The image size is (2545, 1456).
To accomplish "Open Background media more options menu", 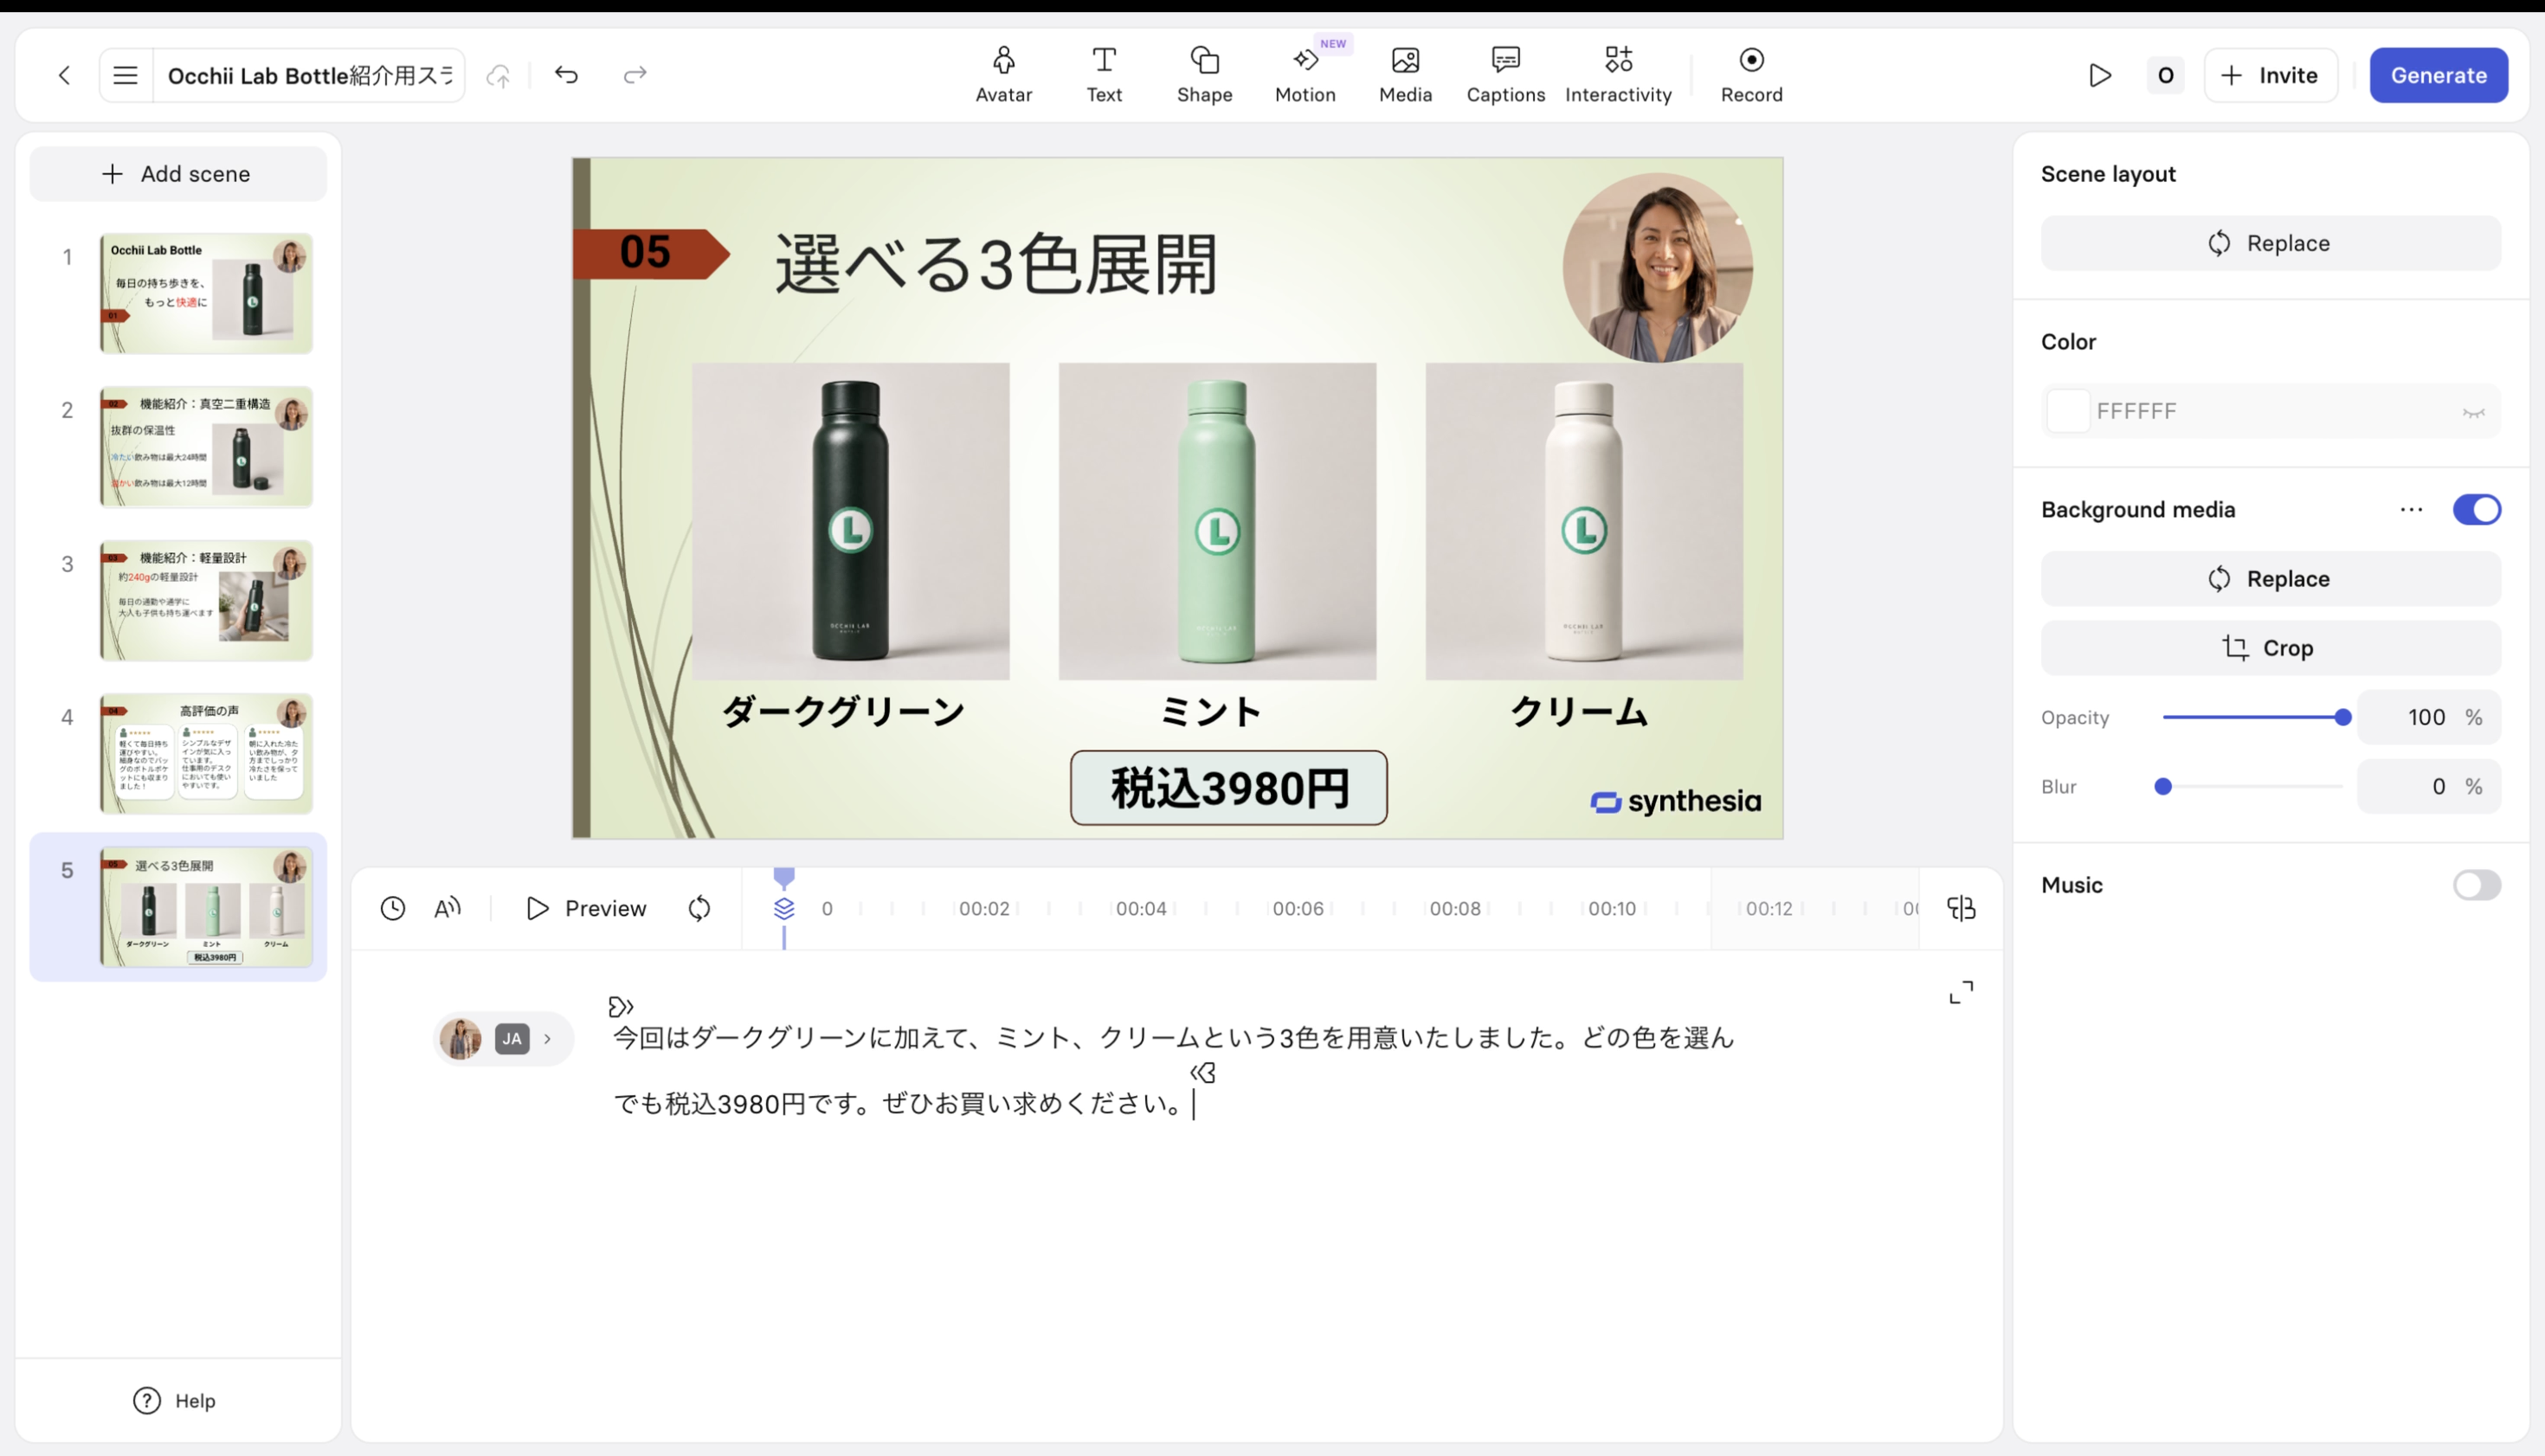I will click(x=2411, y=510).
